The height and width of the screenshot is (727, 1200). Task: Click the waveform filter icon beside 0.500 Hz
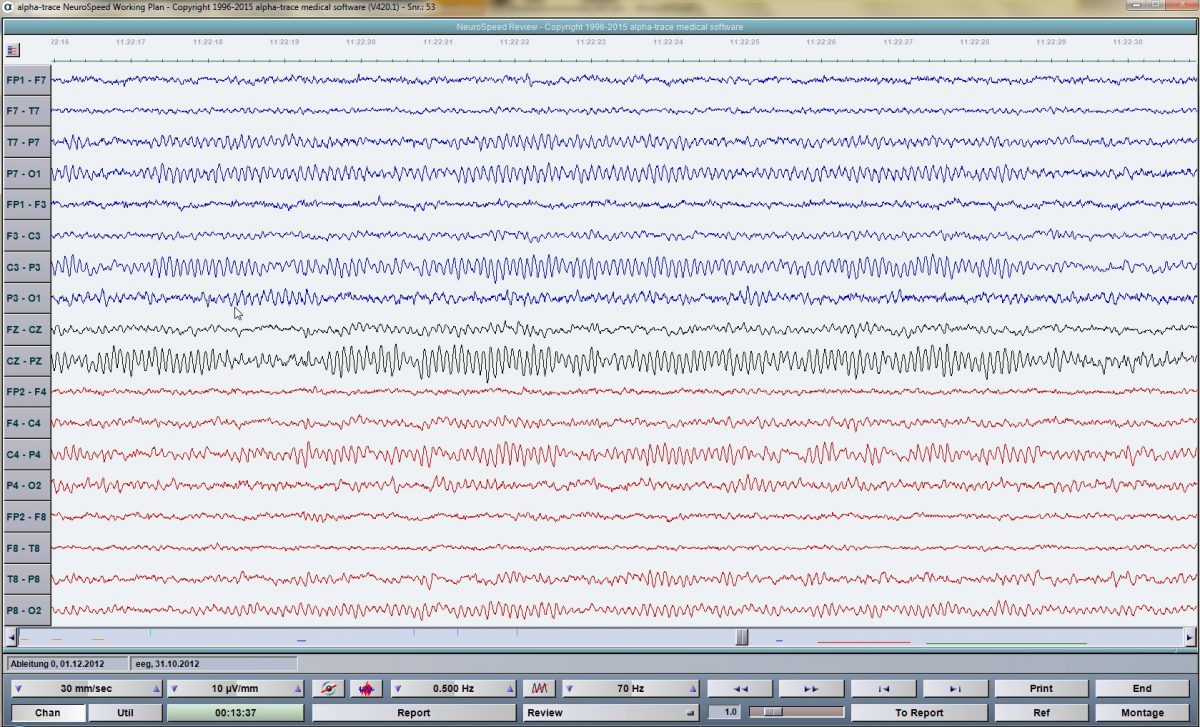click(x=328, y=688)
